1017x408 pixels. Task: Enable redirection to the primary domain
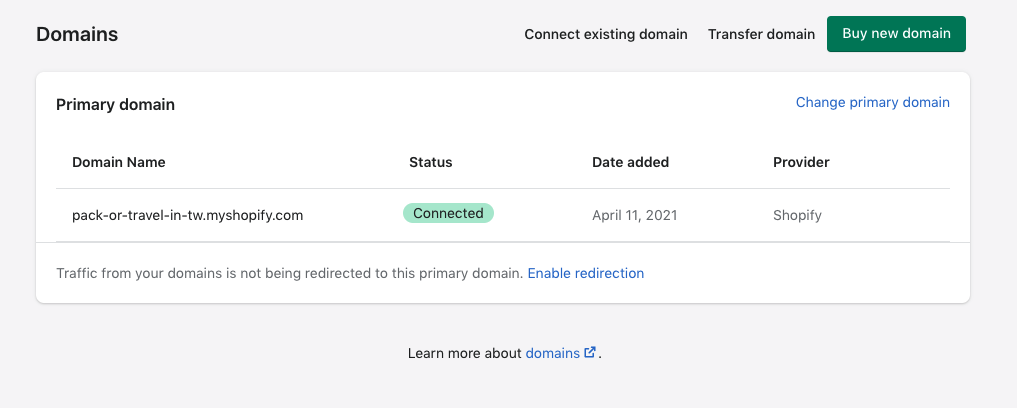click(585, 273)
